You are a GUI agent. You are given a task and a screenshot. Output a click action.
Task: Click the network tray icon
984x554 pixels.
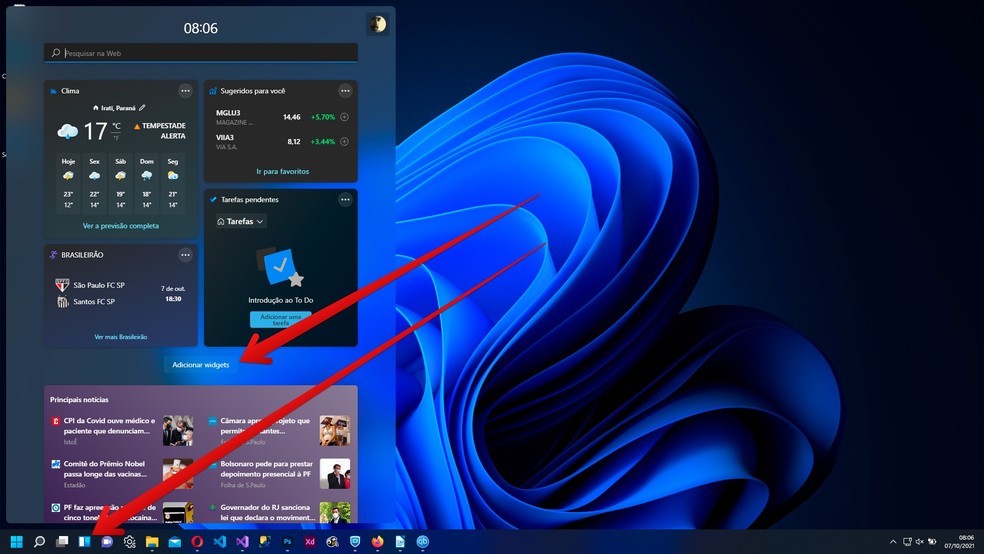[907, 541]
